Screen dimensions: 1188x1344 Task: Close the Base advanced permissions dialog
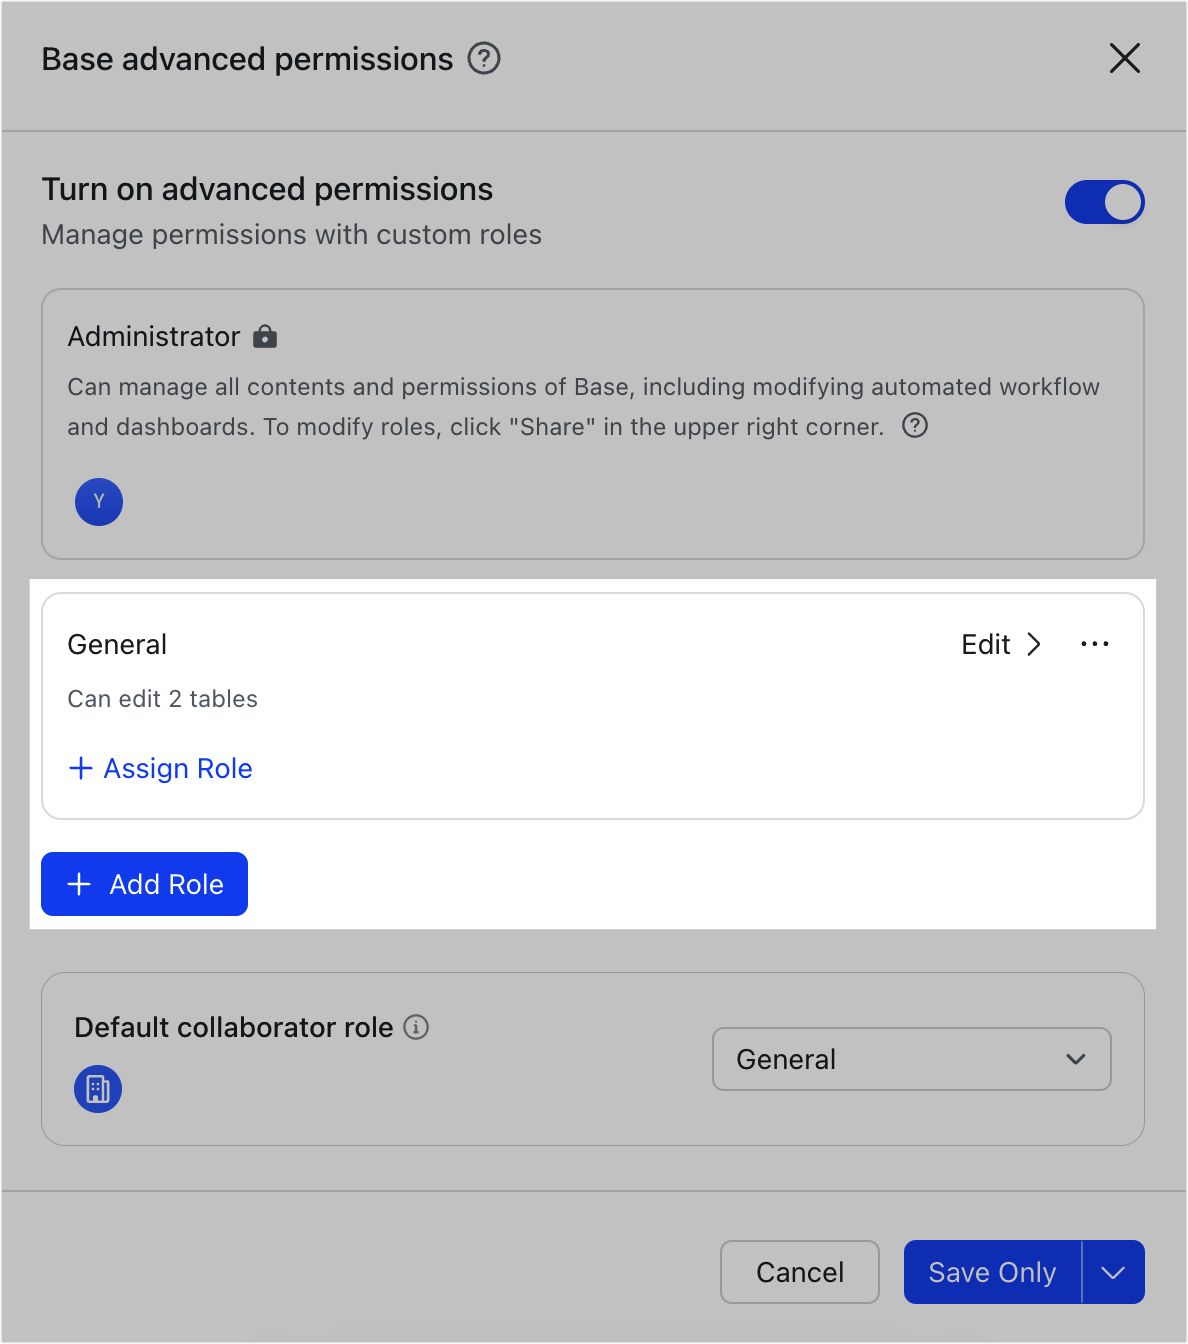coord(1125,59)
